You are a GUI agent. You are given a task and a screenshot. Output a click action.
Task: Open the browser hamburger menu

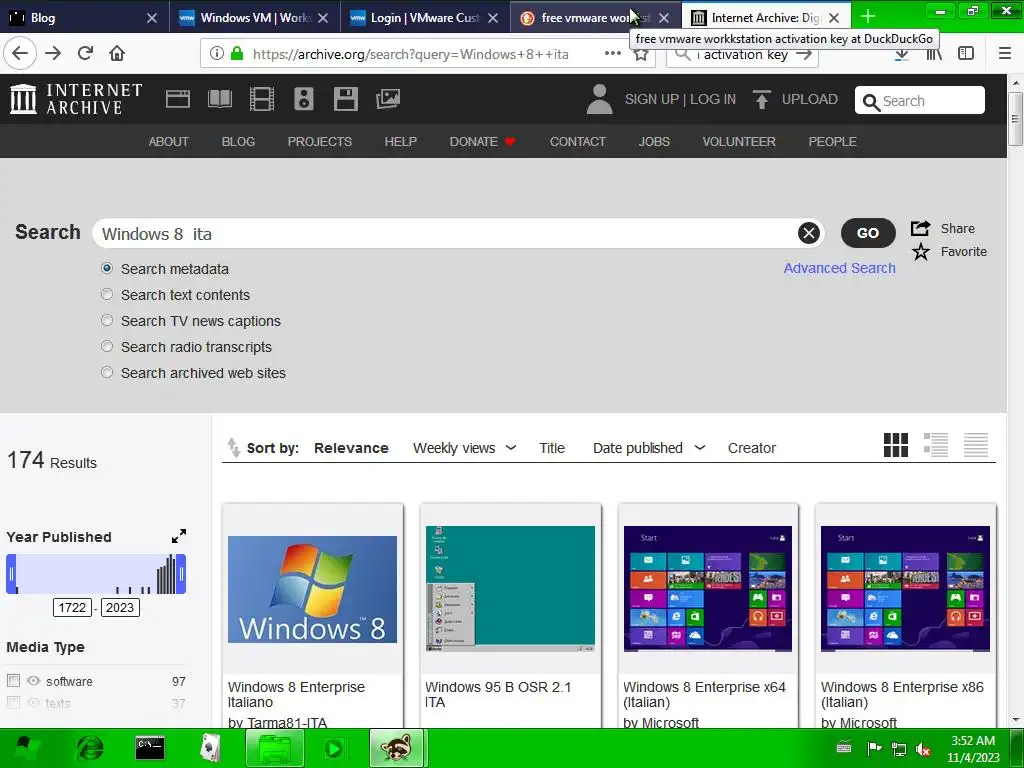pyautogui.click(x=1005, y=54)
